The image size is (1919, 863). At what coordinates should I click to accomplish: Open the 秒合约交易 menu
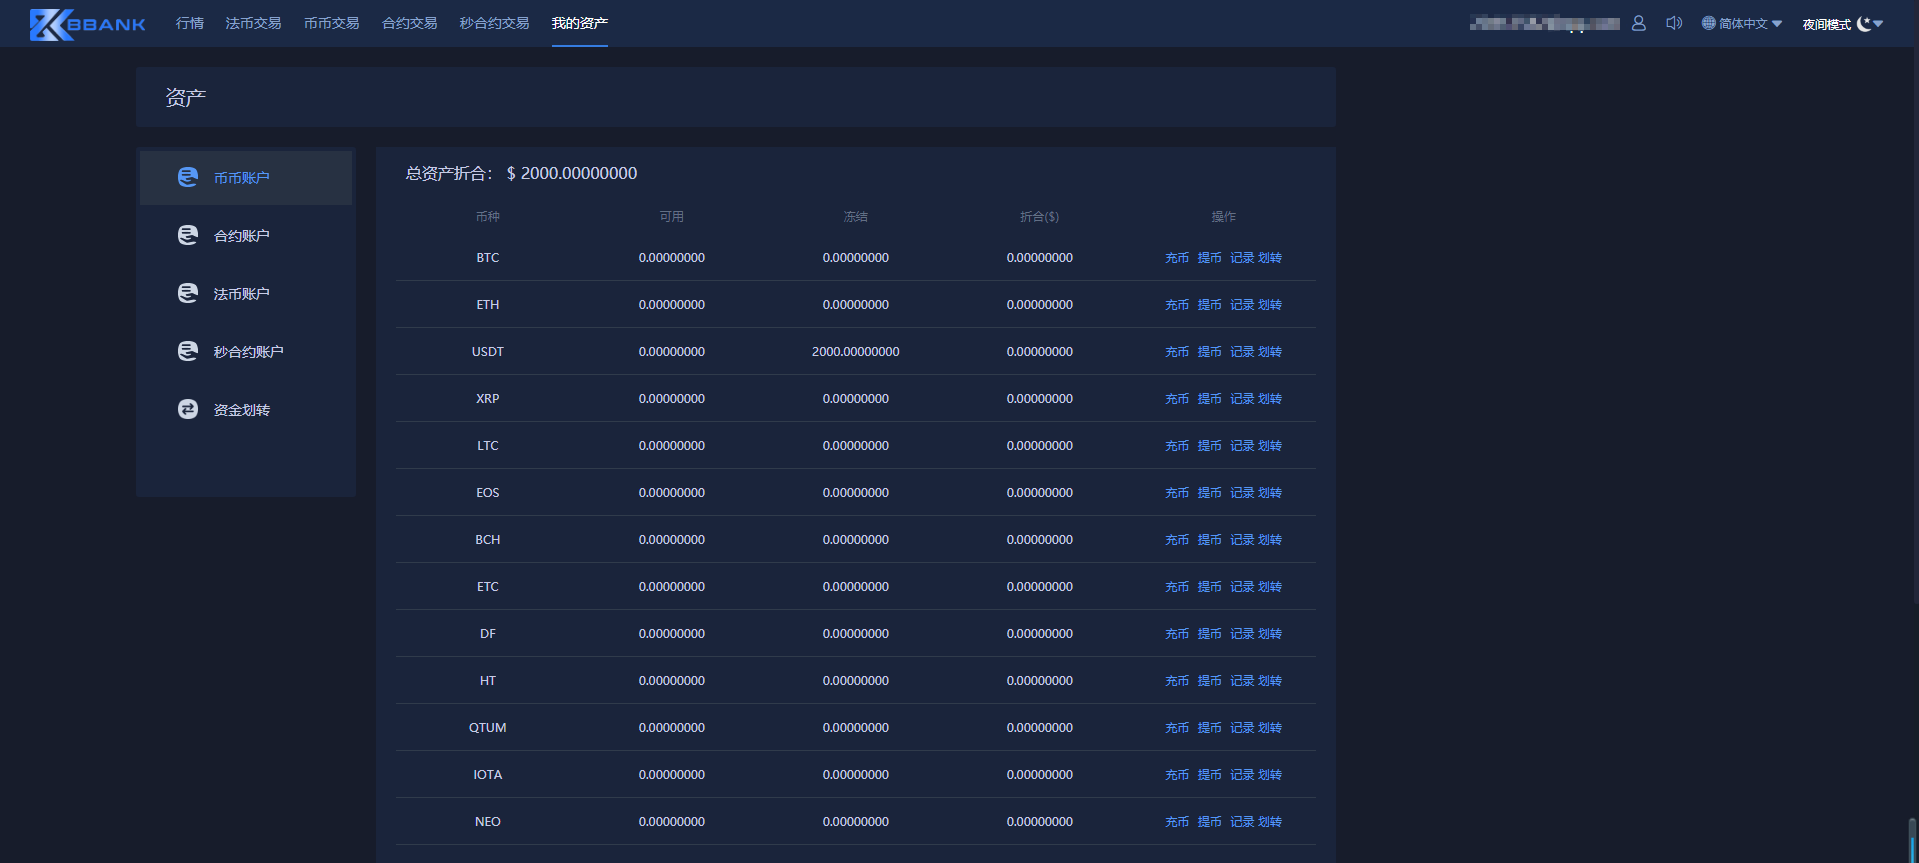coord(494,23)
